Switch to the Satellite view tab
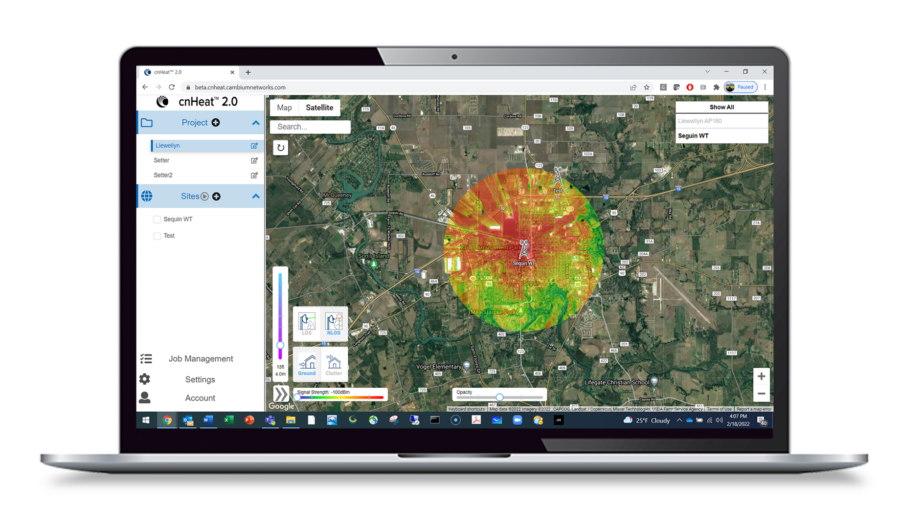 (x=320, y=108)
